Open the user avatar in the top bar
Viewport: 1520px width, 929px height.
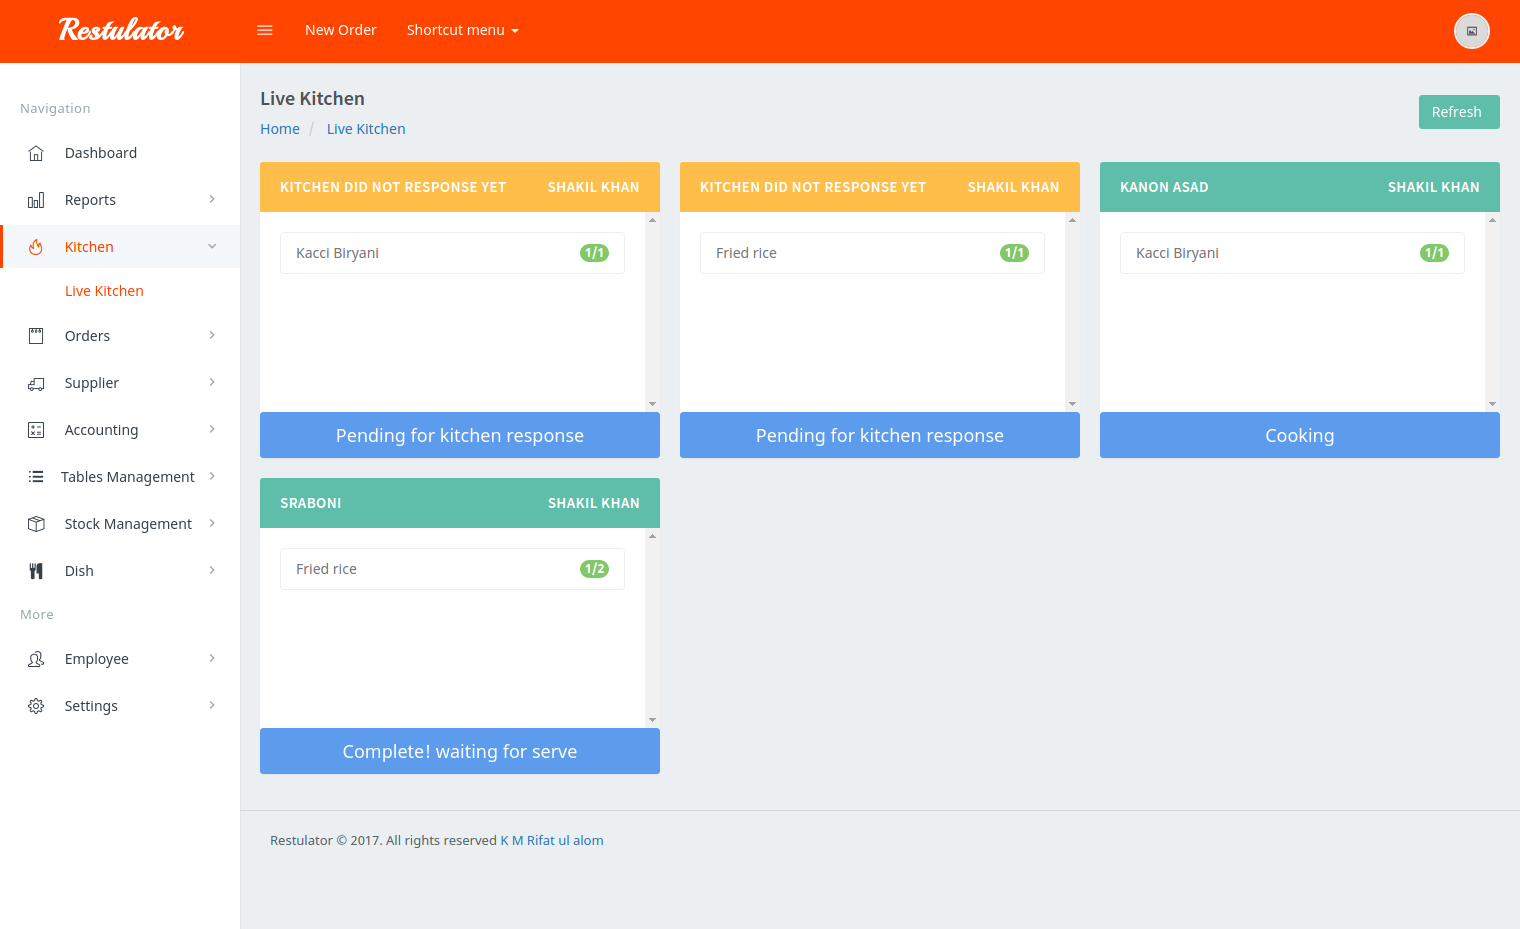(1471, 31)
